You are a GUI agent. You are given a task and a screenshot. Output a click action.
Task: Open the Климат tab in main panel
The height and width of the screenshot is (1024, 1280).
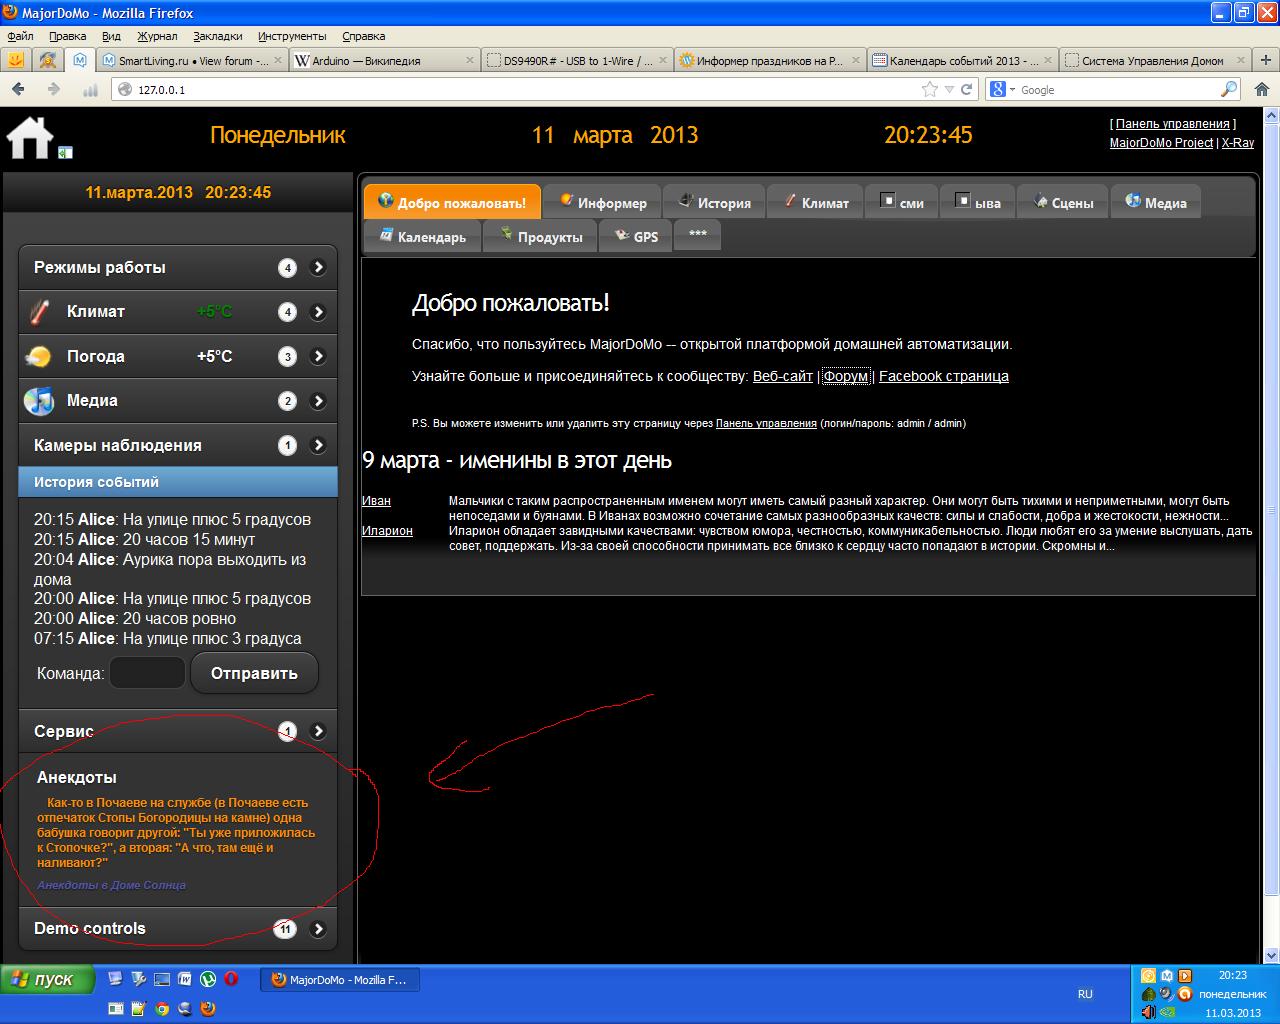point(815,202)
